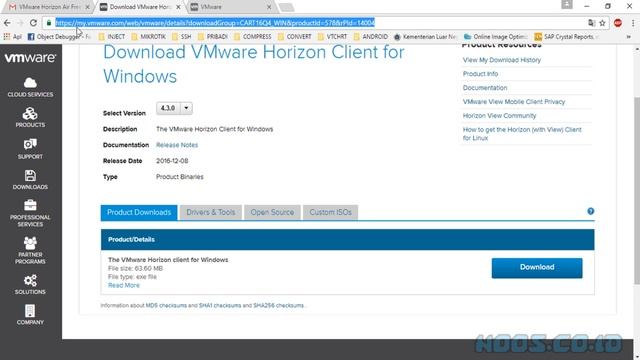The image size is (640, 360).
Task: Click the translate page icon
Action: click(591, 23)
